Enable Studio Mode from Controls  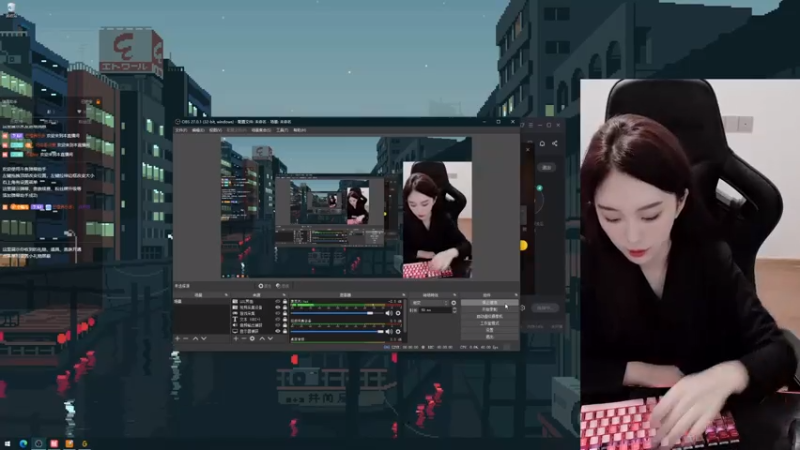pyautogui.click(x=490, y=323)
